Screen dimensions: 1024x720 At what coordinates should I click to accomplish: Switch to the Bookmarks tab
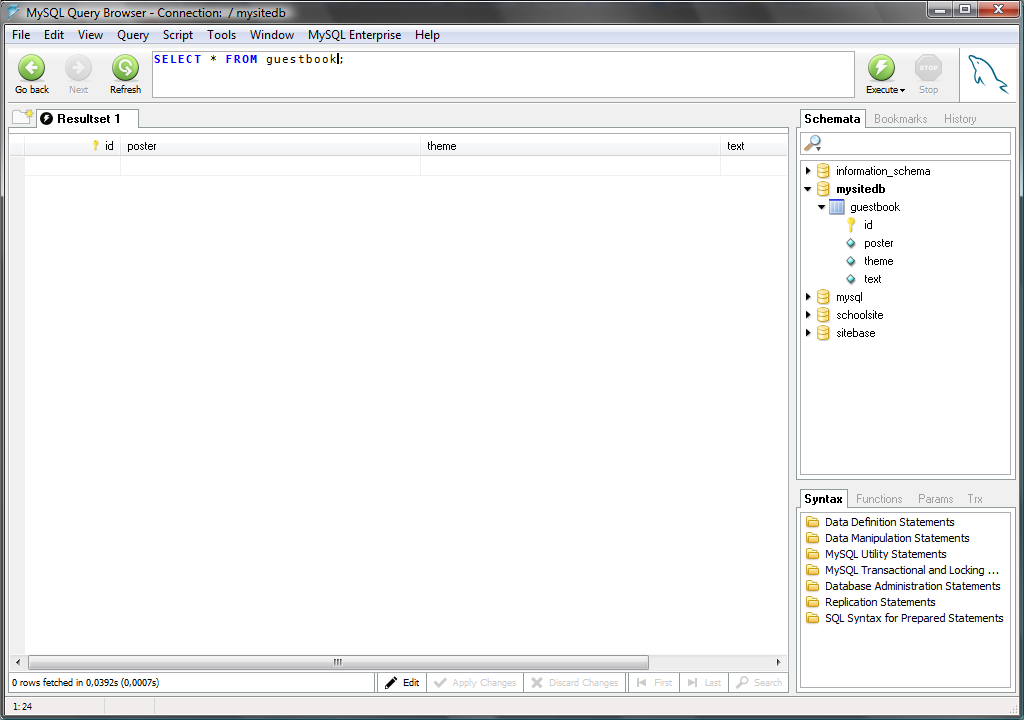coord(900,119)
